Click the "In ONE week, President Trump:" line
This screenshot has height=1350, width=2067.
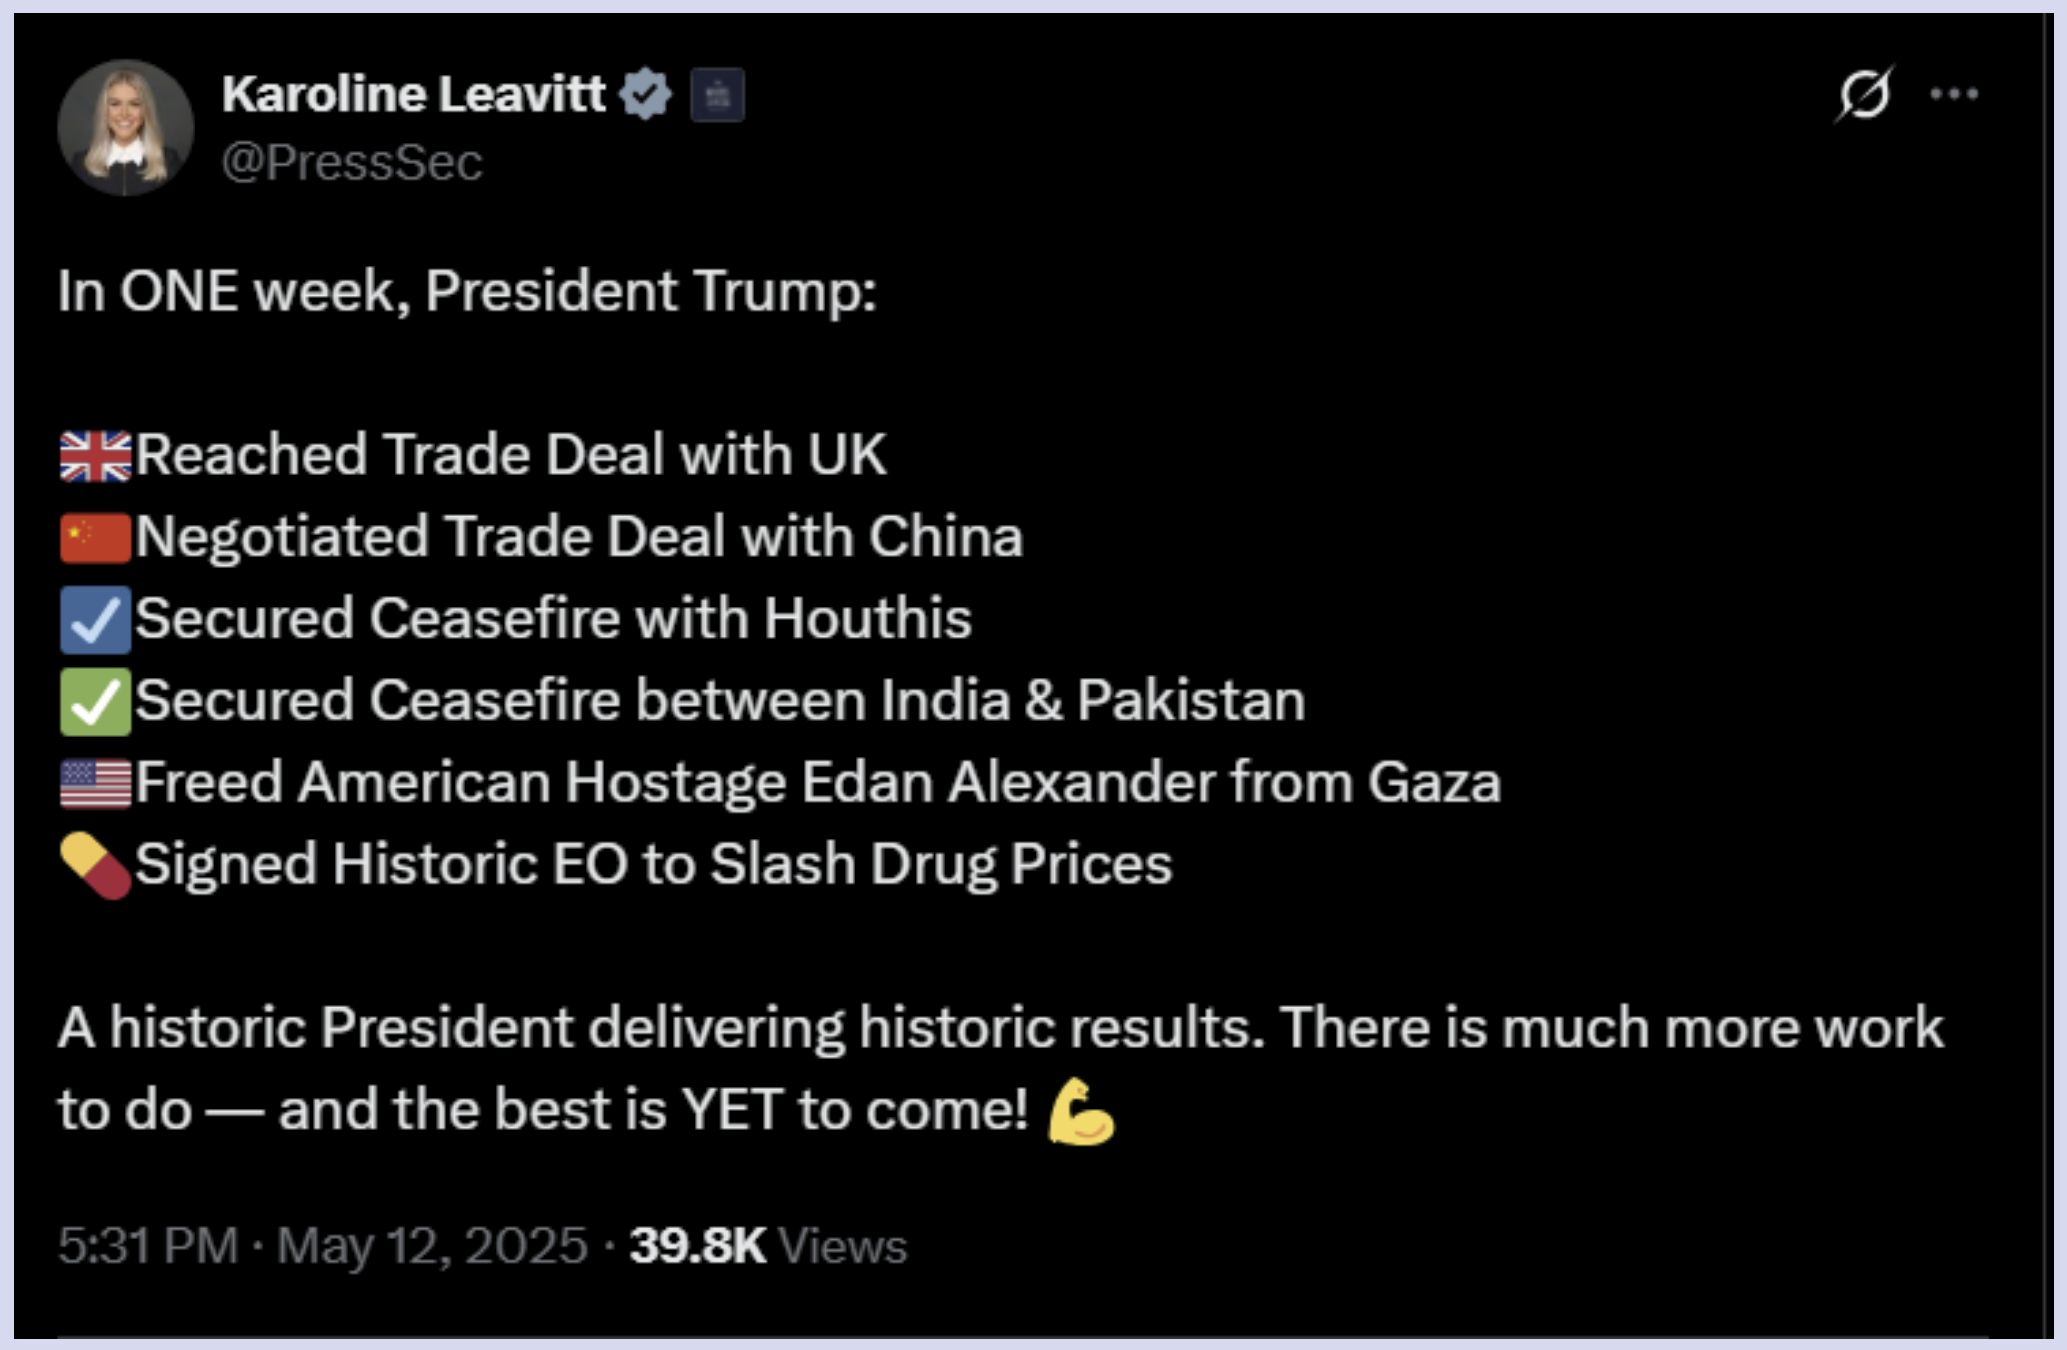pos(467,292)
